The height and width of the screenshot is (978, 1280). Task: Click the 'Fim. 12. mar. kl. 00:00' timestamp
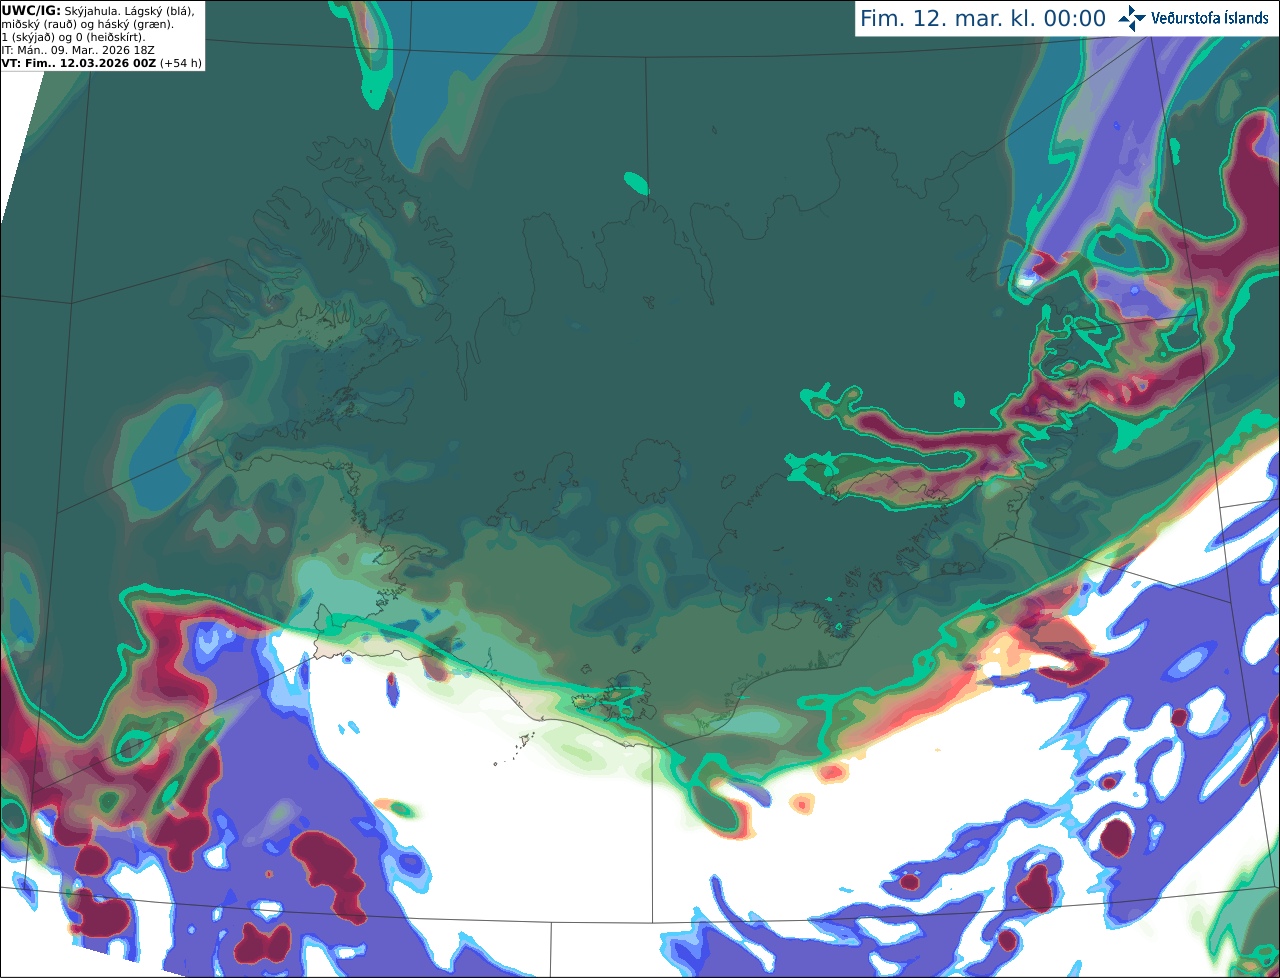983,19
